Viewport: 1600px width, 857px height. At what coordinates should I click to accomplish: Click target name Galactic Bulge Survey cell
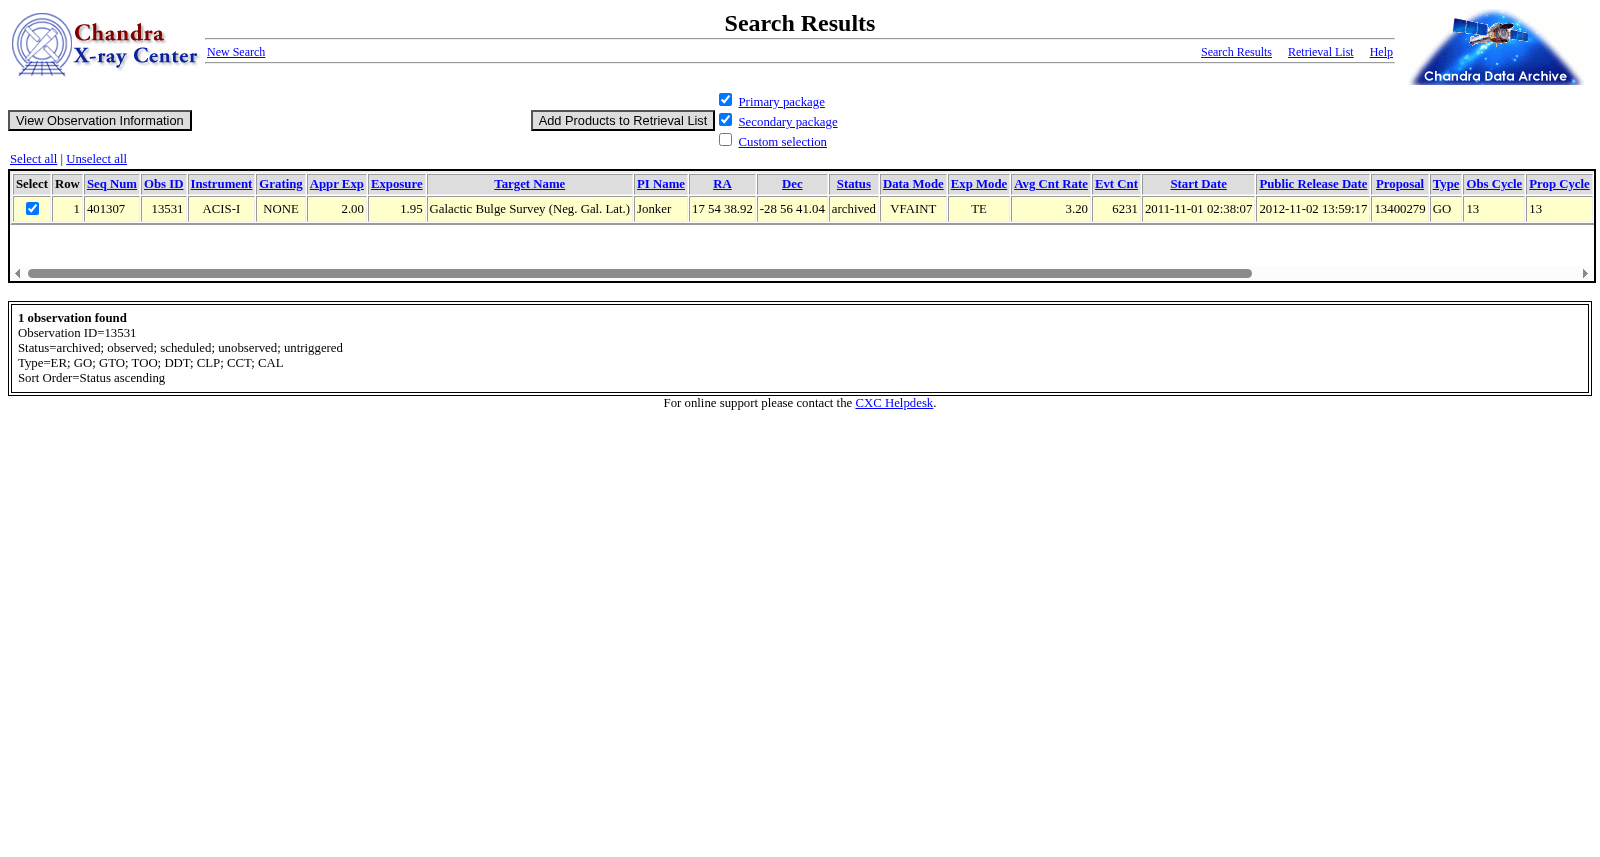tap(530, 209)
